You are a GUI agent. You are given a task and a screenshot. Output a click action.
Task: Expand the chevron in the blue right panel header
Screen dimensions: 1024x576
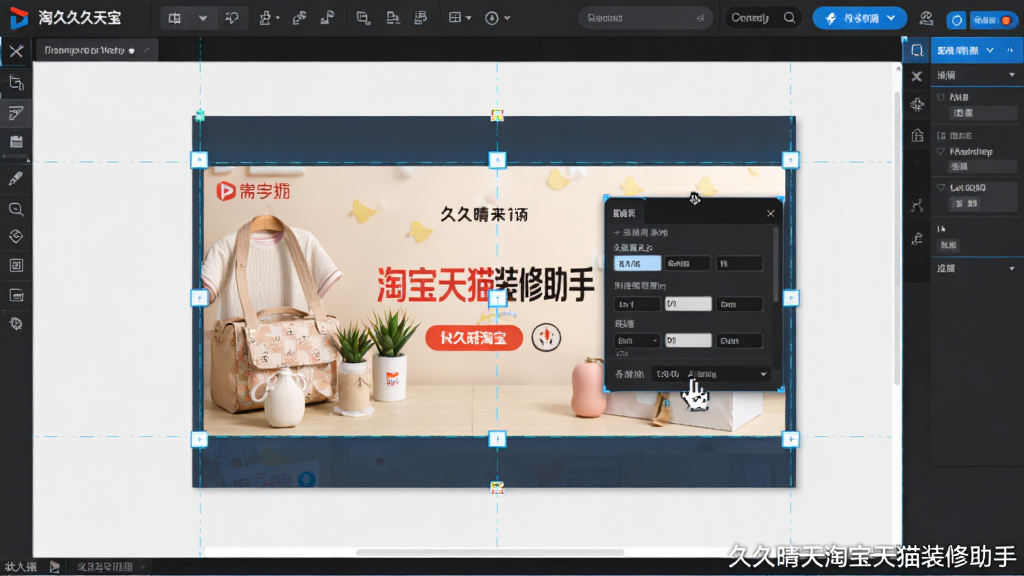pyautogui.click(x=990, y=50)
